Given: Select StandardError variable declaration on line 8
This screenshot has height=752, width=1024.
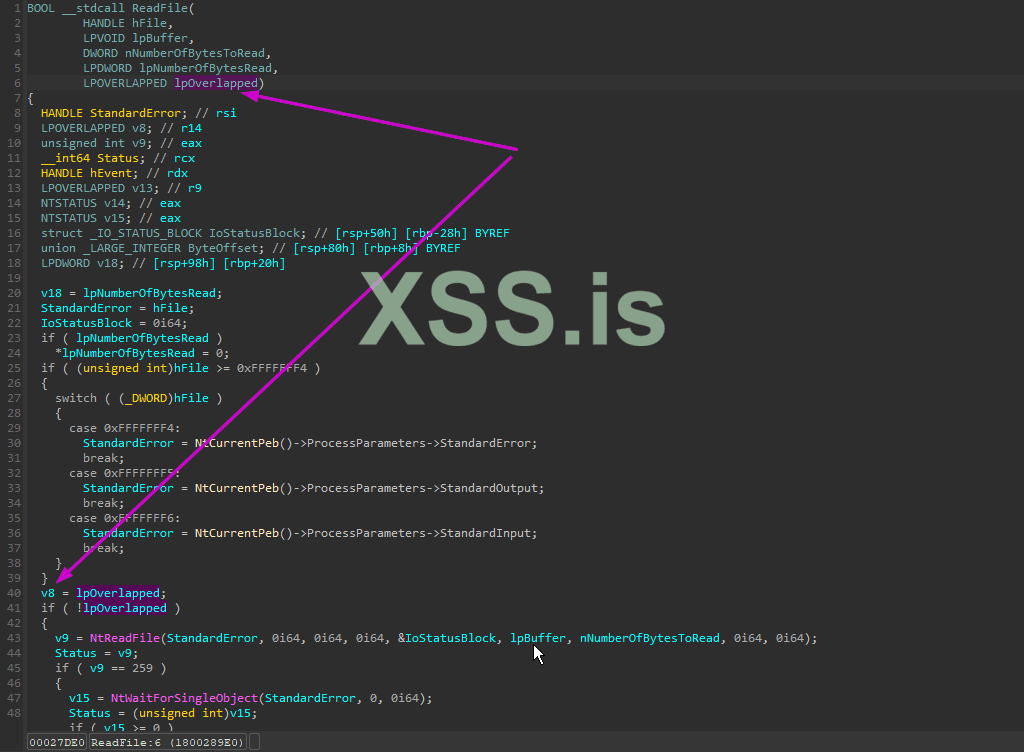Looking at the screenshot, I should [135, 113].
